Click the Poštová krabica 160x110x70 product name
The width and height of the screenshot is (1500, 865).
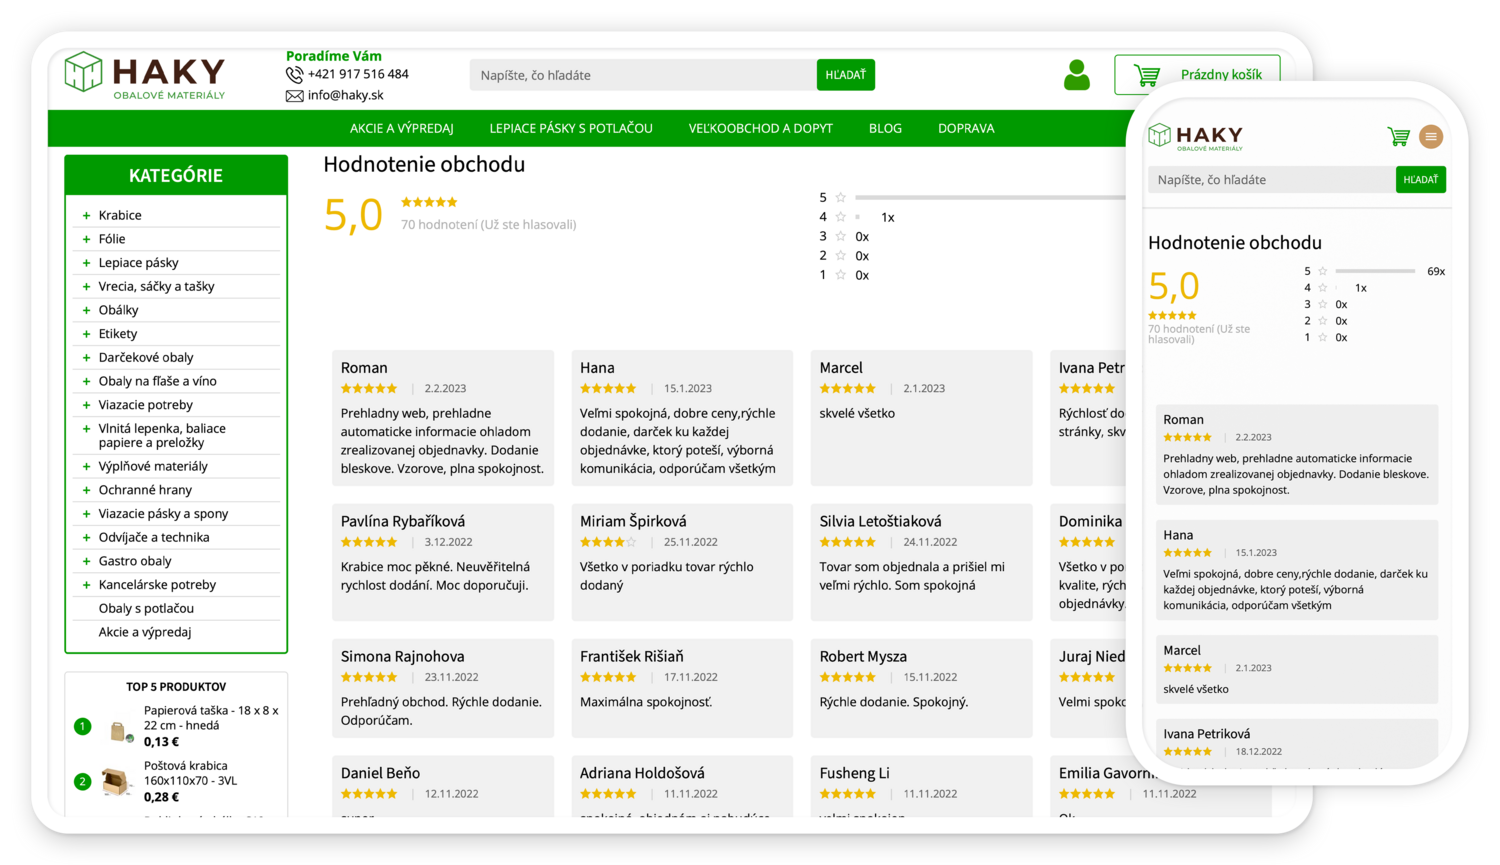coord(190,773)
